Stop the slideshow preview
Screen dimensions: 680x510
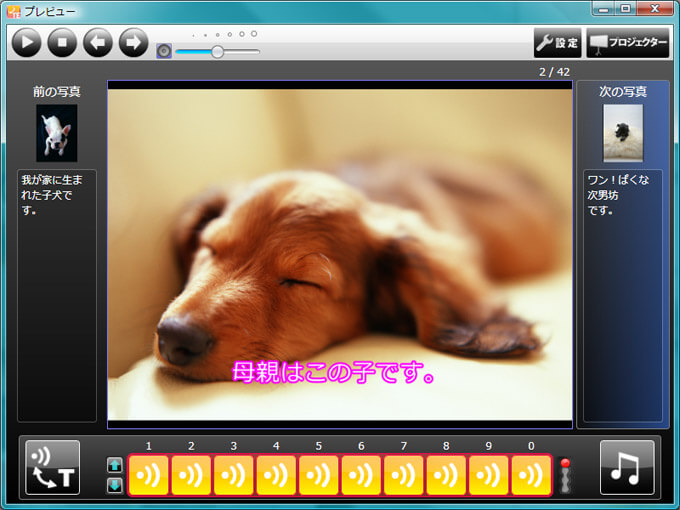pos(62,42)
